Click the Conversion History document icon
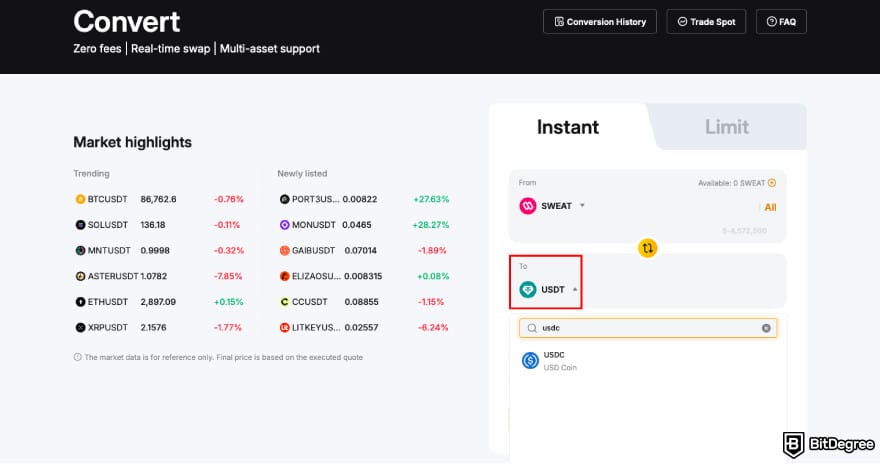Viewport: 880px width, 464px height. [x=559, y=22]
